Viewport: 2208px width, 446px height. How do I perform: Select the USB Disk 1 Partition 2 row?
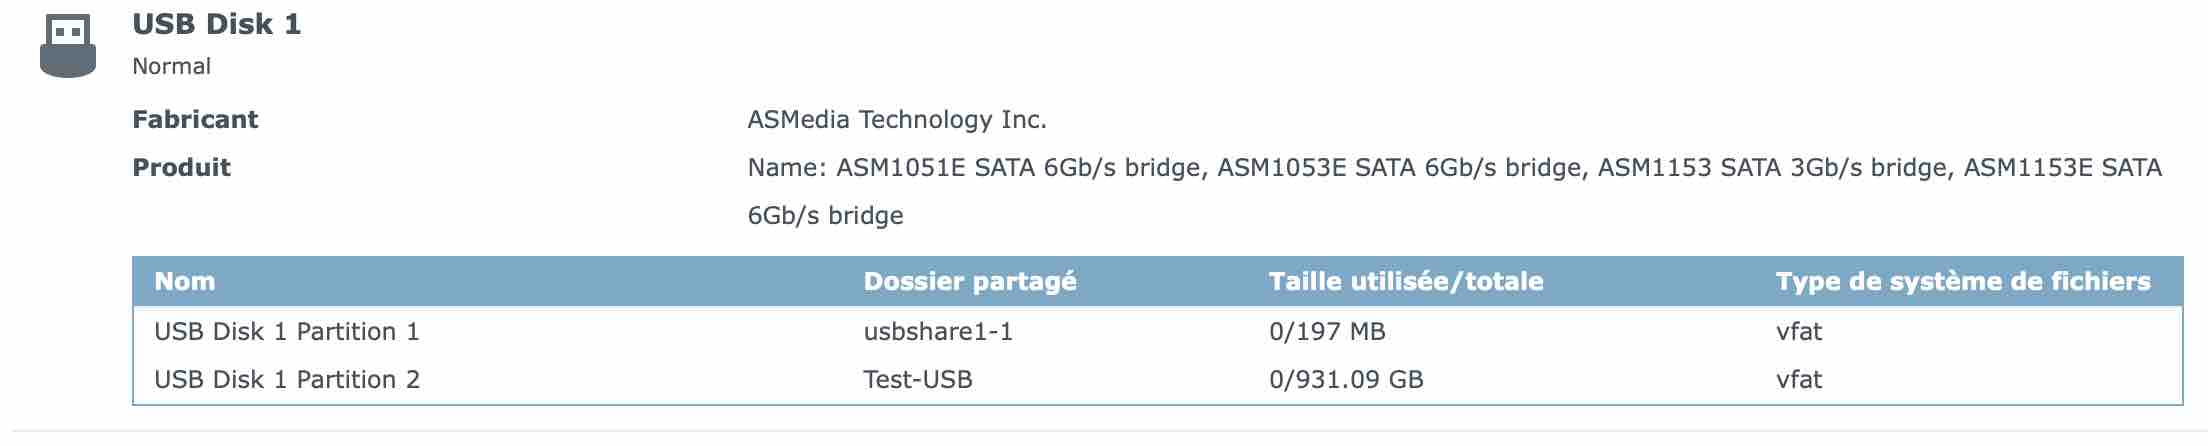1157,380
